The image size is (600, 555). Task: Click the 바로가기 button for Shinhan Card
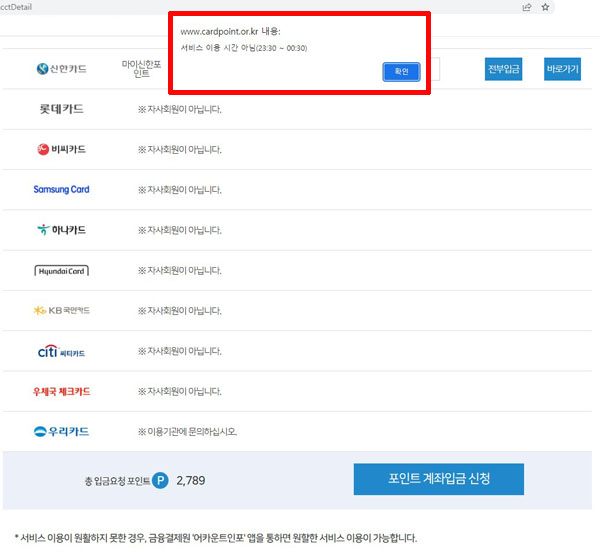tap(562, 69)
